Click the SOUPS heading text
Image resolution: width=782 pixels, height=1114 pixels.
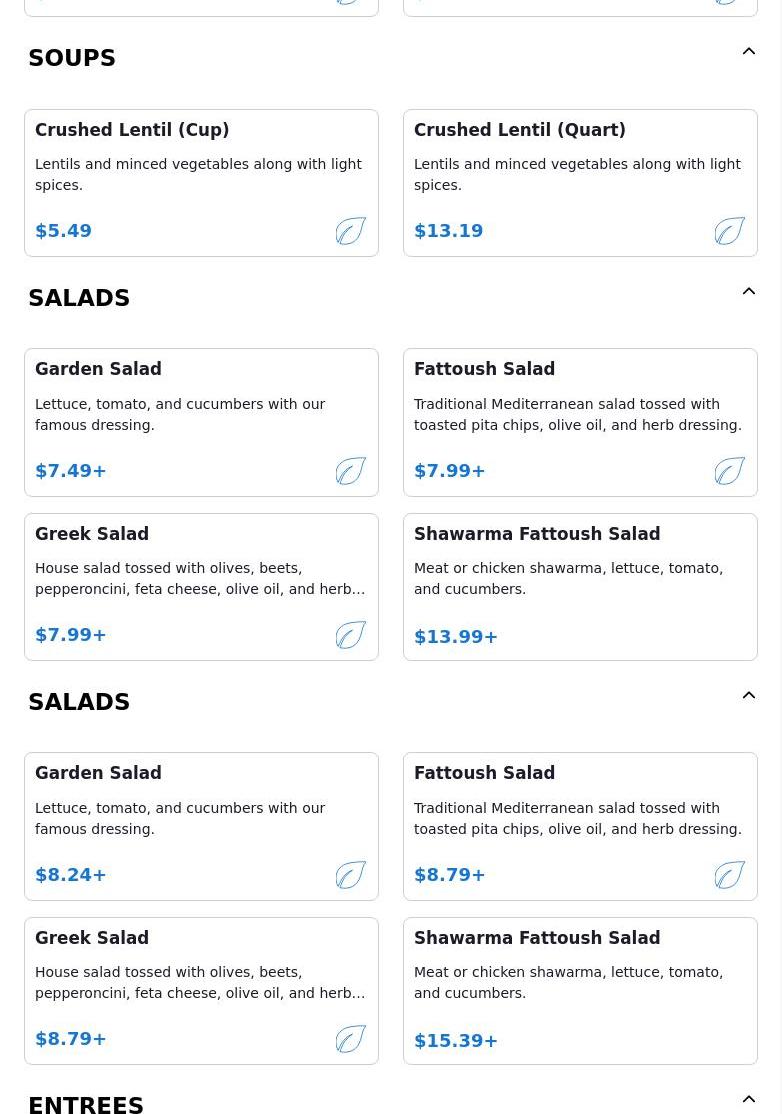[72, 59]
